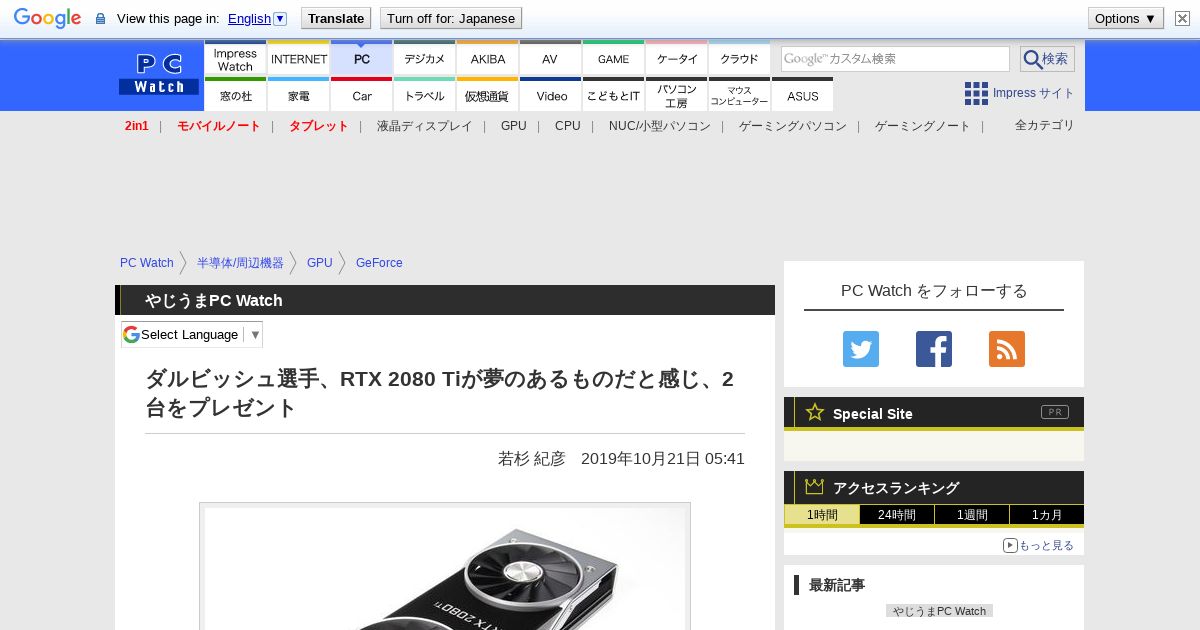The image size is (1200, 630).
Task: Expand the Select Language dropdown arrow
Action: pyautogui.click(x=255, y=335)
